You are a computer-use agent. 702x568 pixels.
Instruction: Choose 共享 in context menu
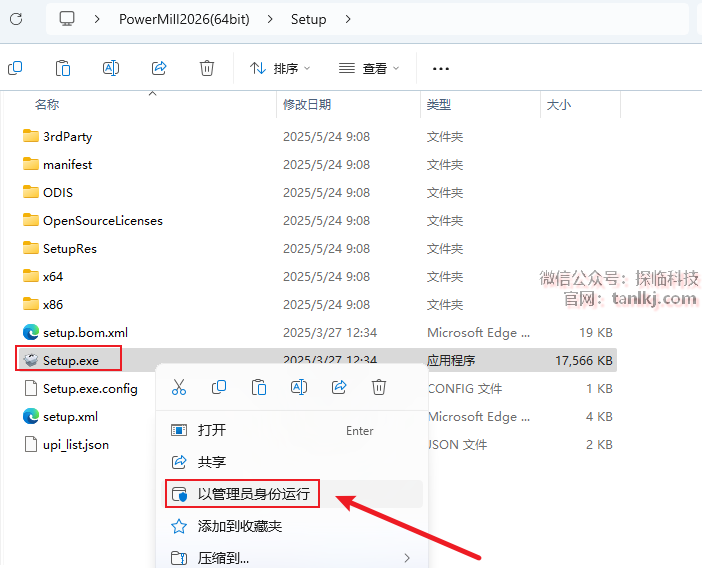click(292, 462)
